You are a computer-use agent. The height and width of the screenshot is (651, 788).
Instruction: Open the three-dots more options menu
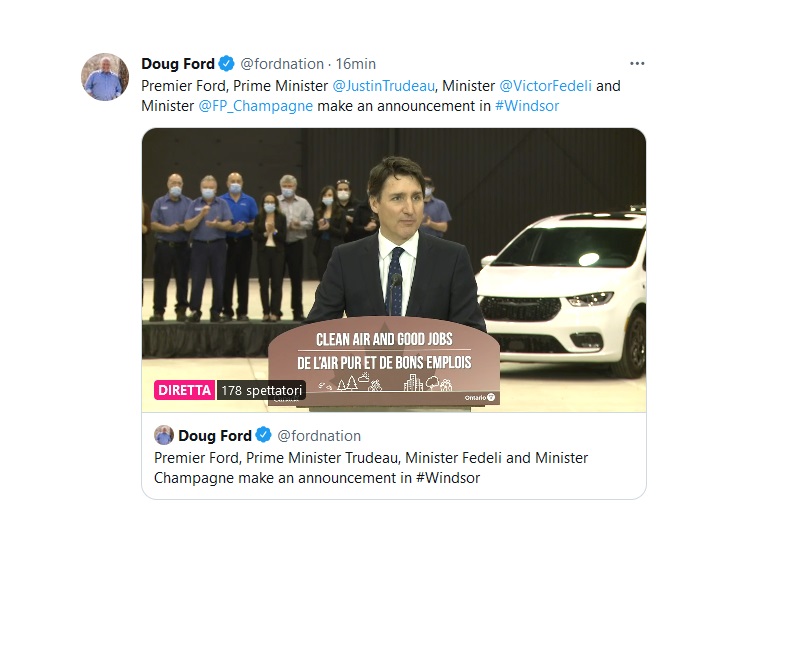pos(637,63)
